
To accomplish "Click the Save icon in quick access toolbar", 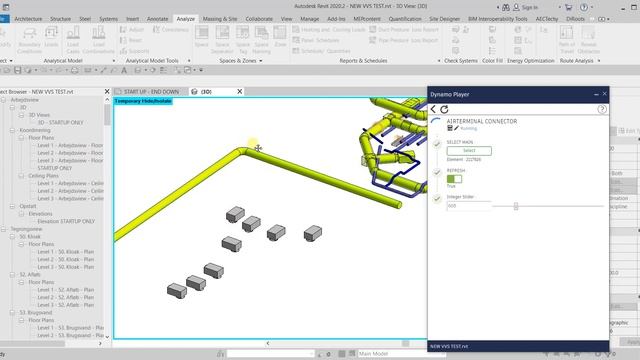I will (18, 70).
